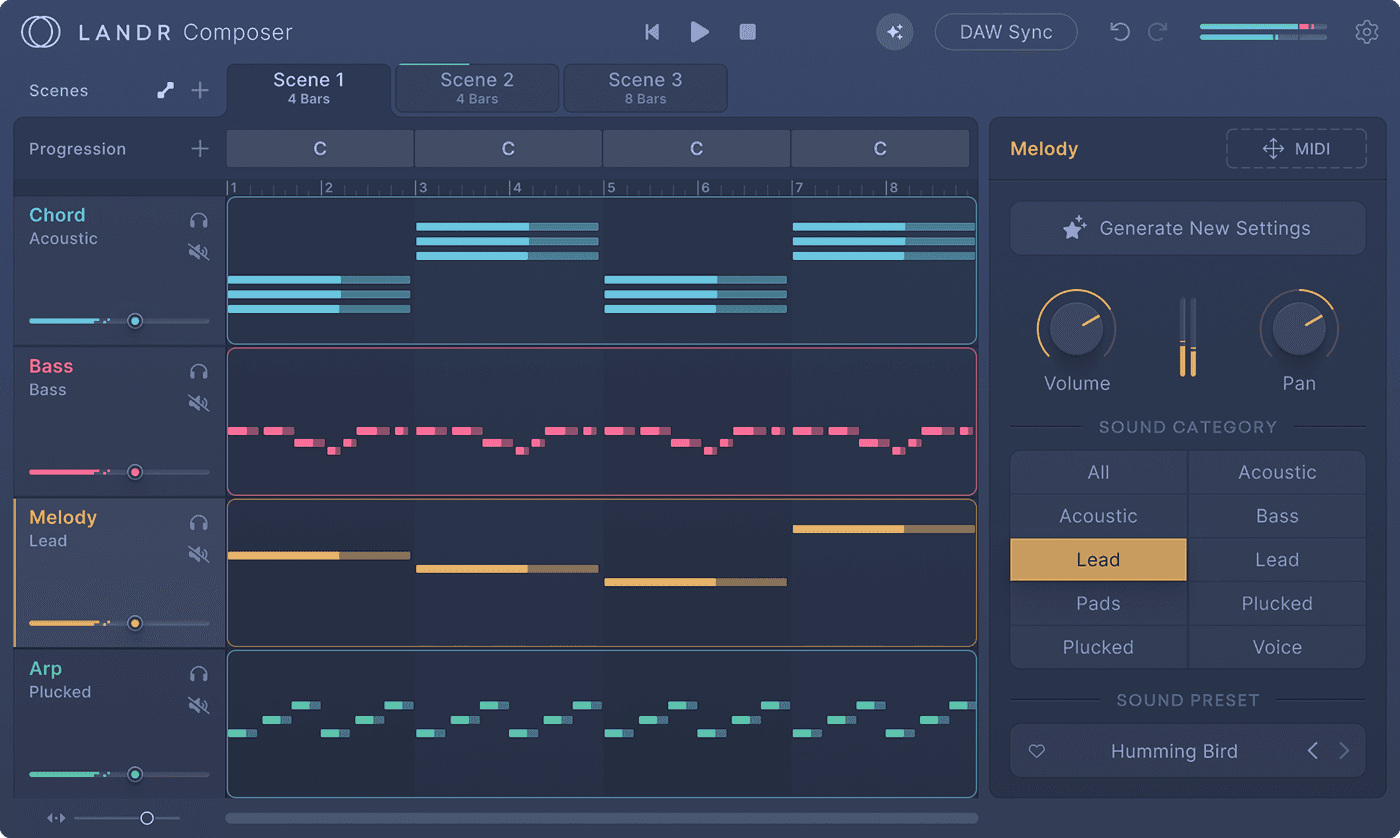Enable DAW Sync

[1006, 32]
